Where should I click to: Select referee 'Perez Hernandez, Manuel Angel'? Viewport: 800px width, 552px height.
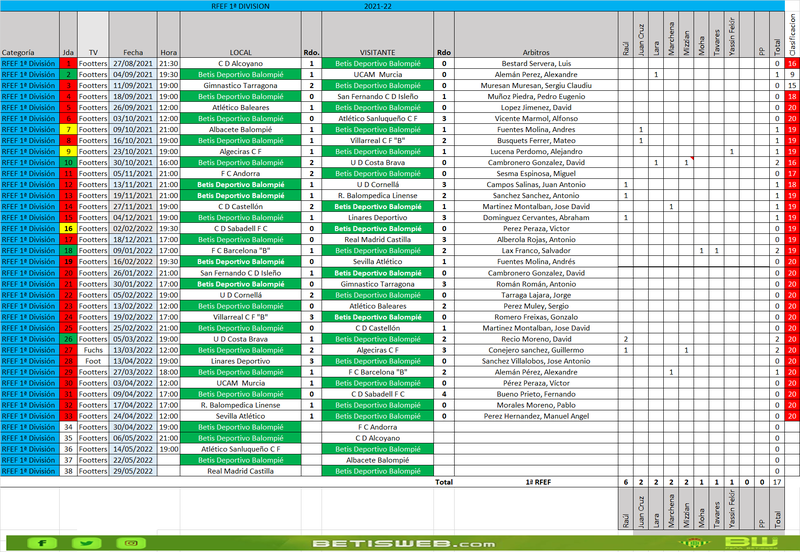pos(536,416)
